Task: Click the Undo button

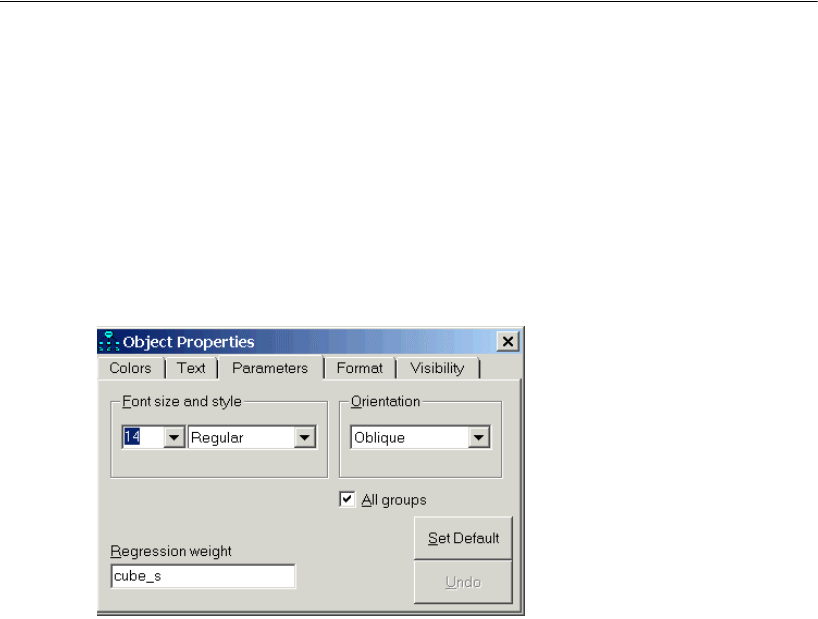Action: [x=463, y=582]
